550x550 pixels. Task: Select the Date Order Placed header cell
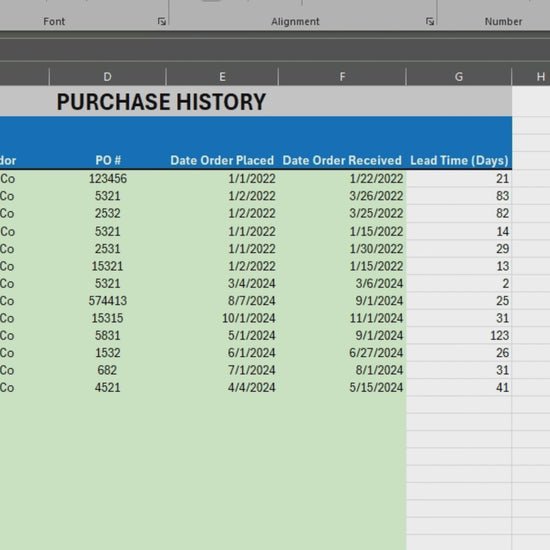coord(222,160)
